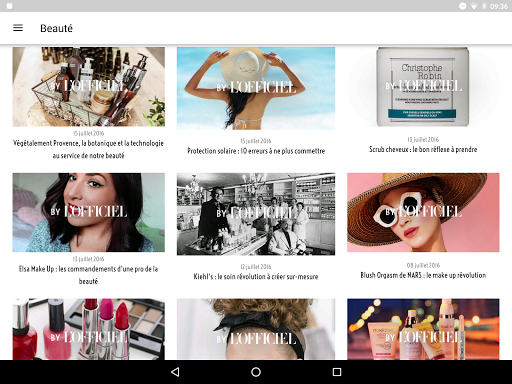Open the Kiehl's black and white photo

(256, 214)
